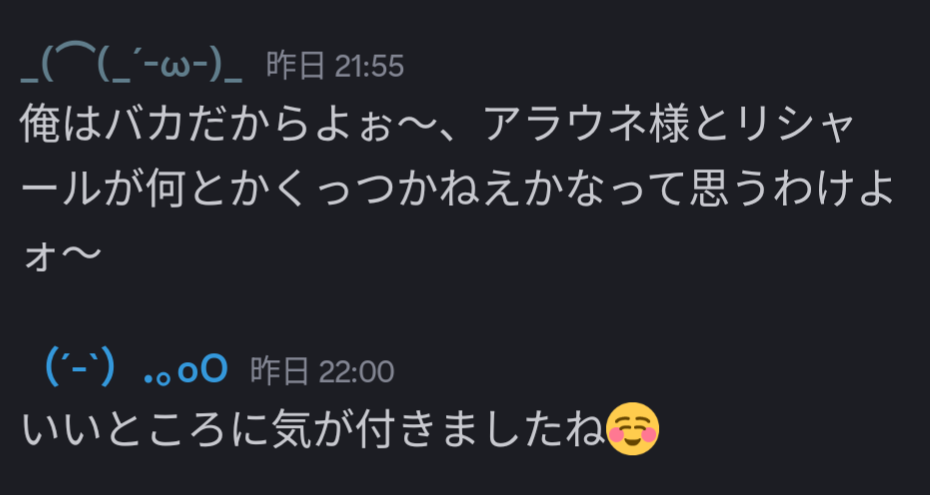Open profile of user (´-`).。oO
Image resolution: width=930 pixels, height=495 pixels.
pos(136,370)
